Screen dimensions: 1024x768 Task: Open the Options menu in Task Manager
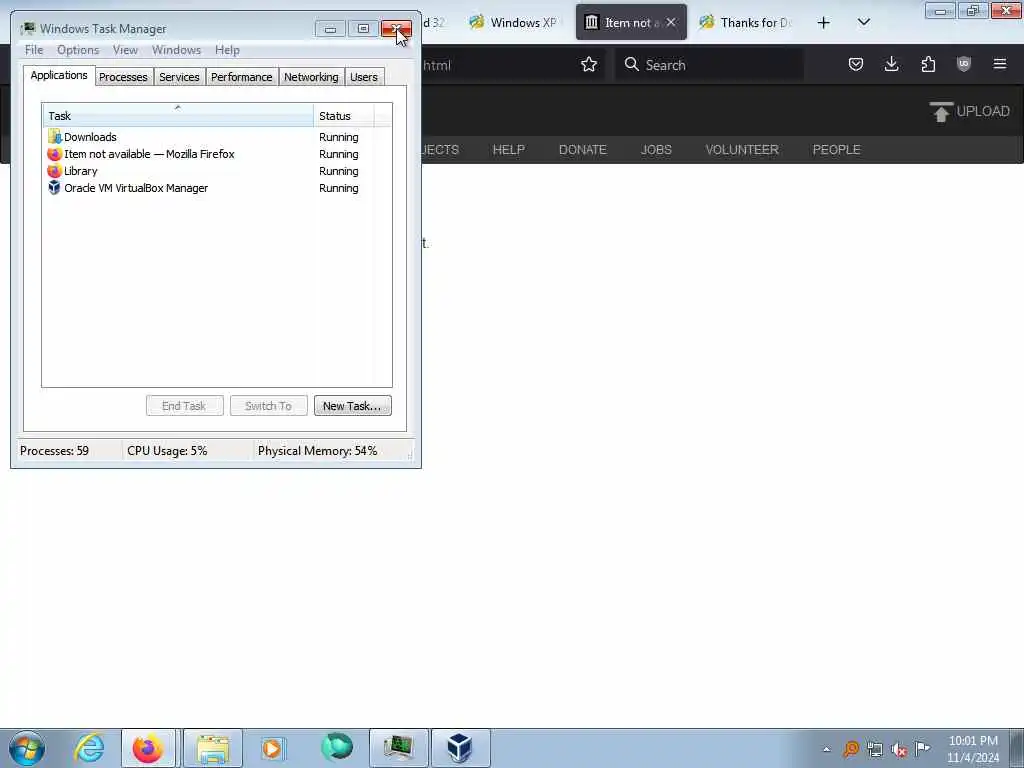click(x=78, y=50)
